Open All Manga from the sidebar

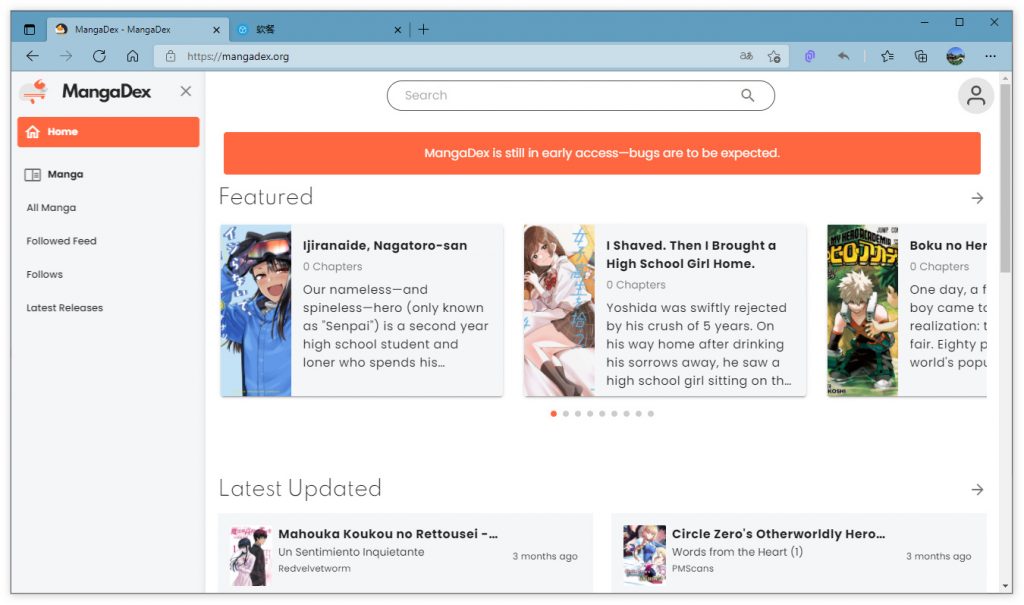[51, 208]
